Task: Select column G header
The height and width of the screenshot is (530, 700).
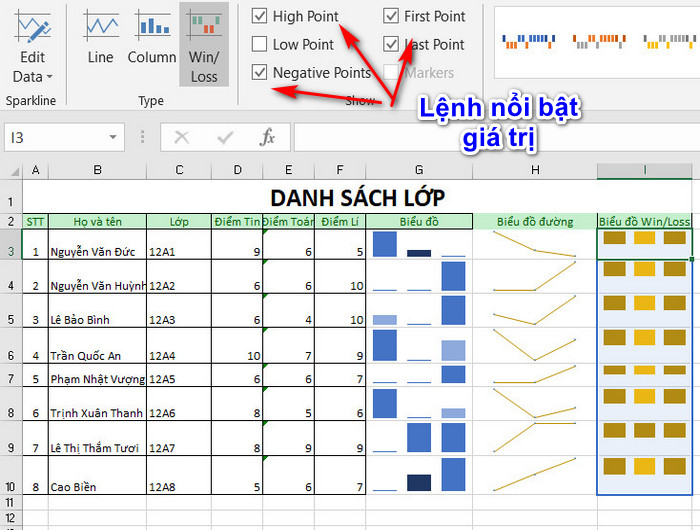Action: (419, 170)
